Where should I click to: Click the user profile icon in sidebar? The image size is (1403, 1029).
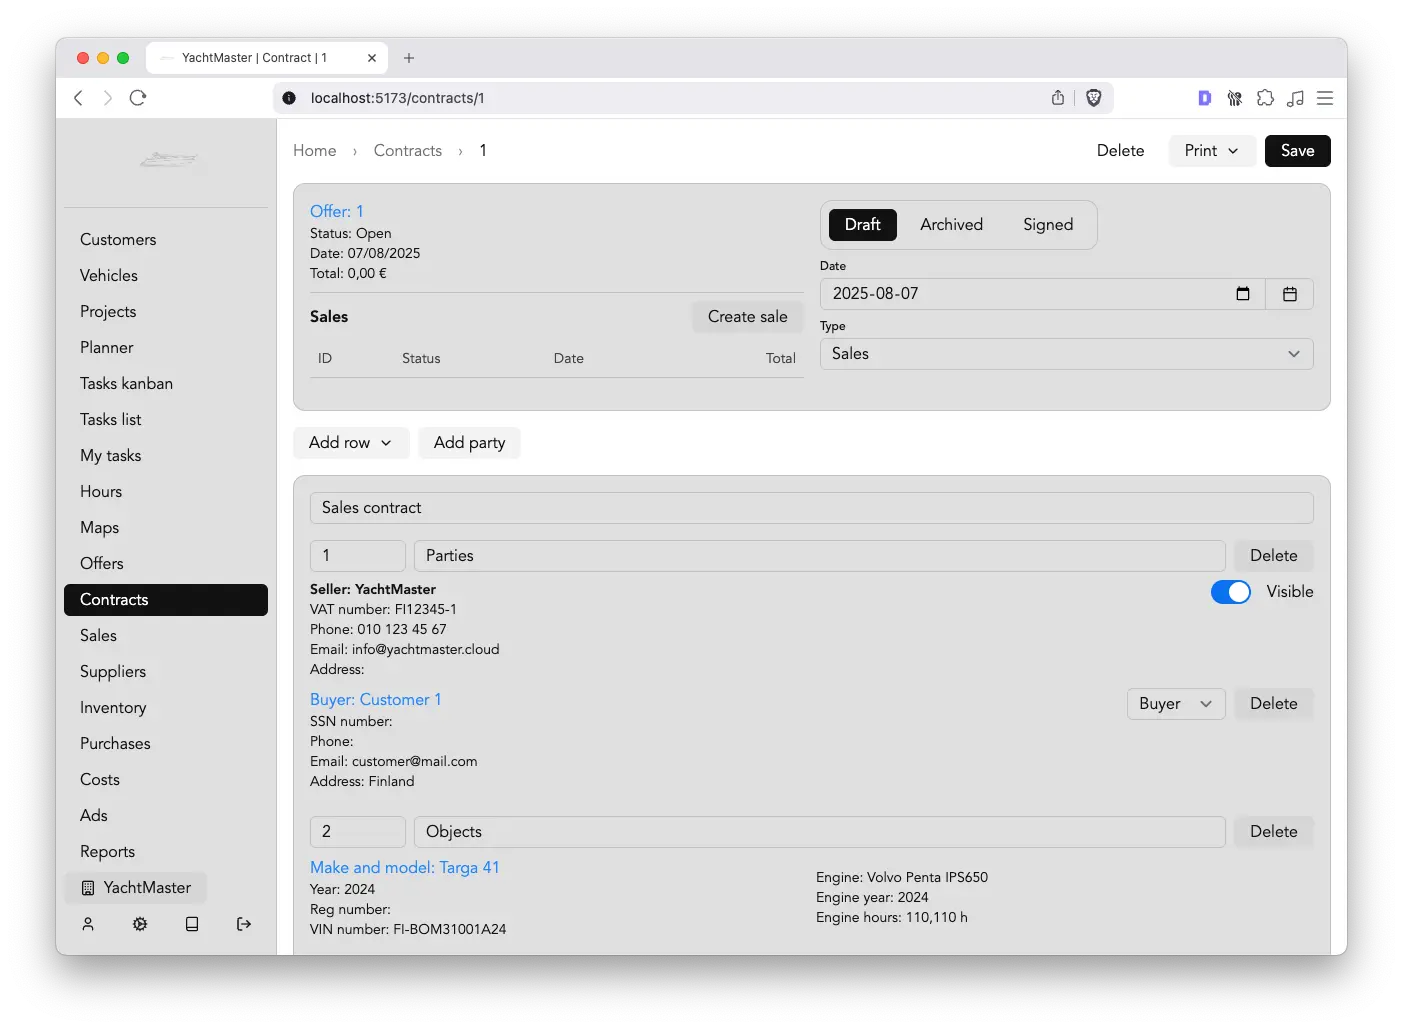88,924
